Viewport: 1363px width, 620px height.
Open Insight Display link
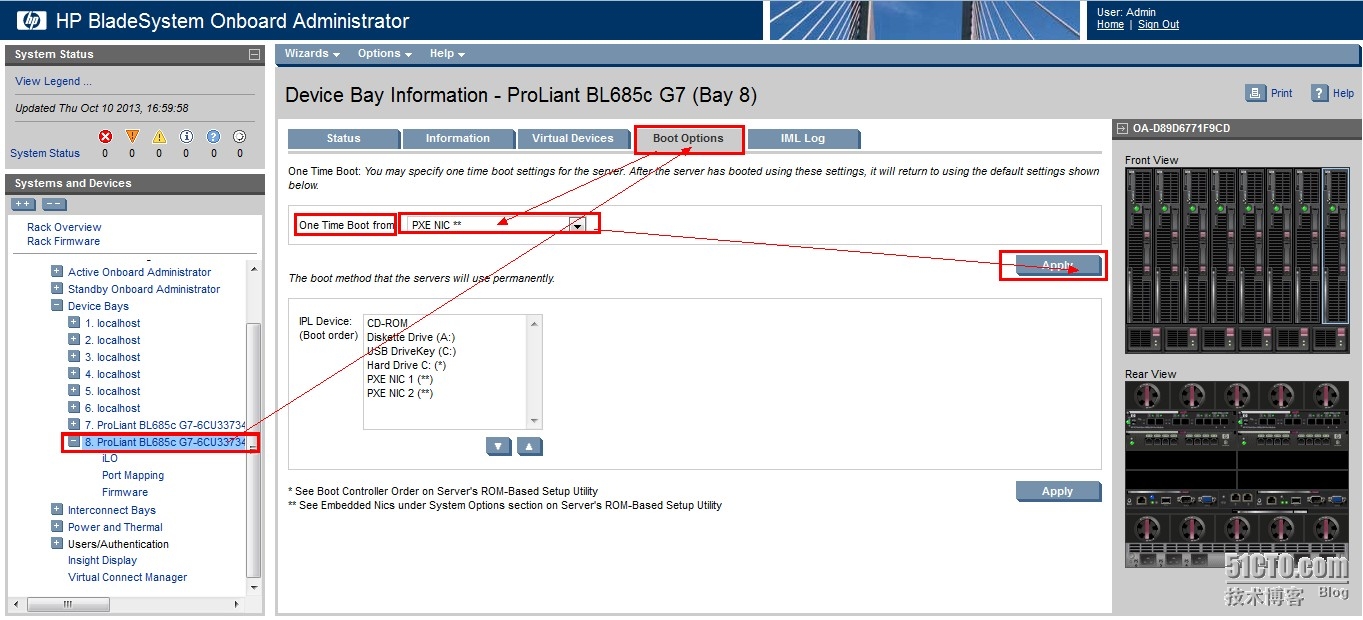click(102, 560)
